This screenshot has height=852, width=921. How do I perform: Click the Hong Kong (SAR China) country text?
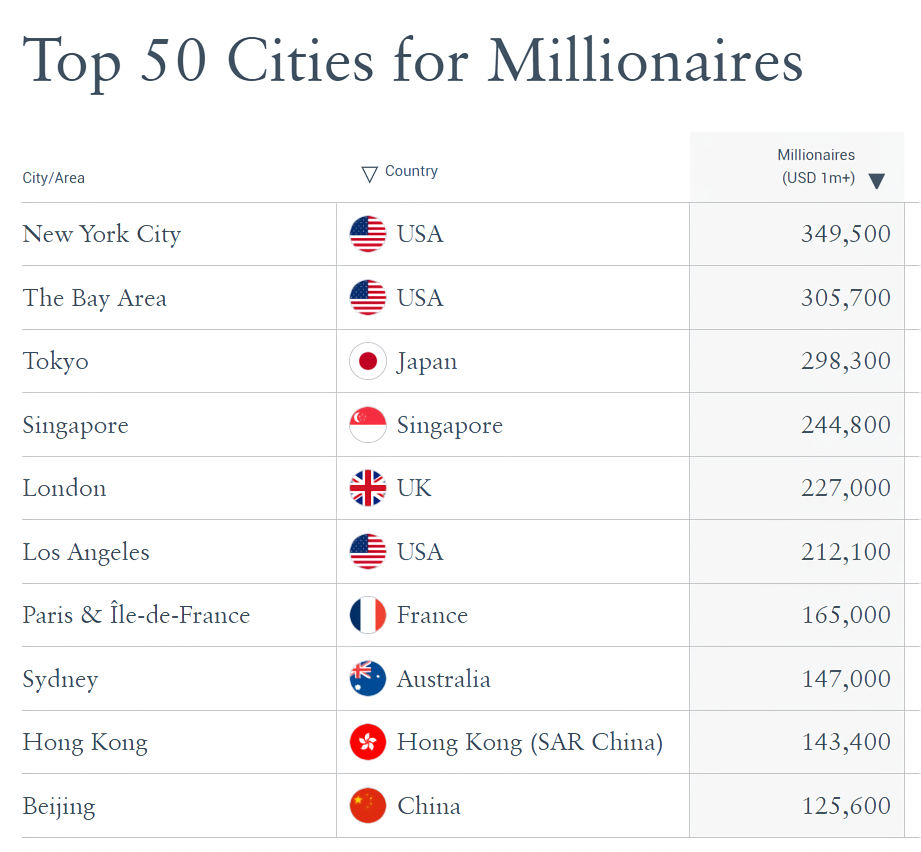pyautogui.click(x=529, y=742)
